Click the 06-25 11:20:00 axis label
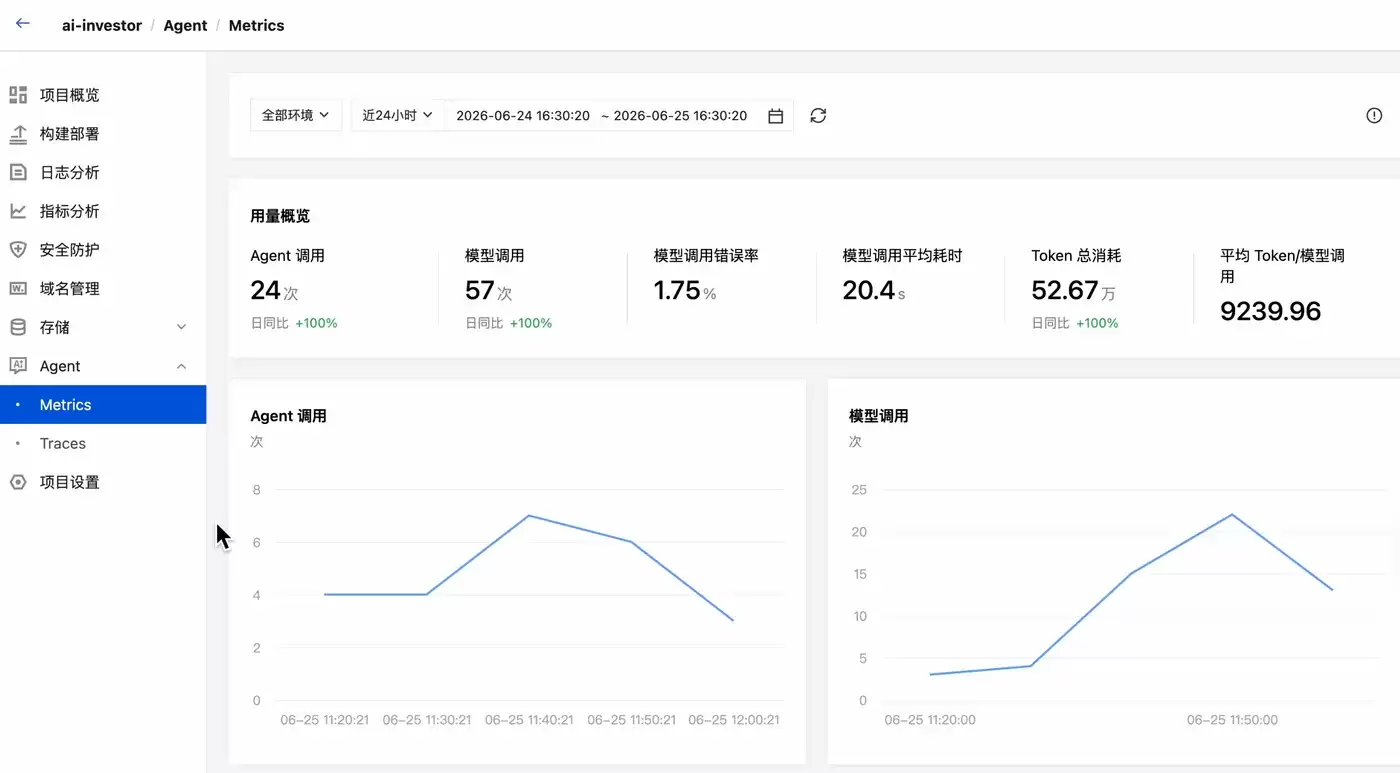Viewport: 1400px width, 773px height. [930, 720]
